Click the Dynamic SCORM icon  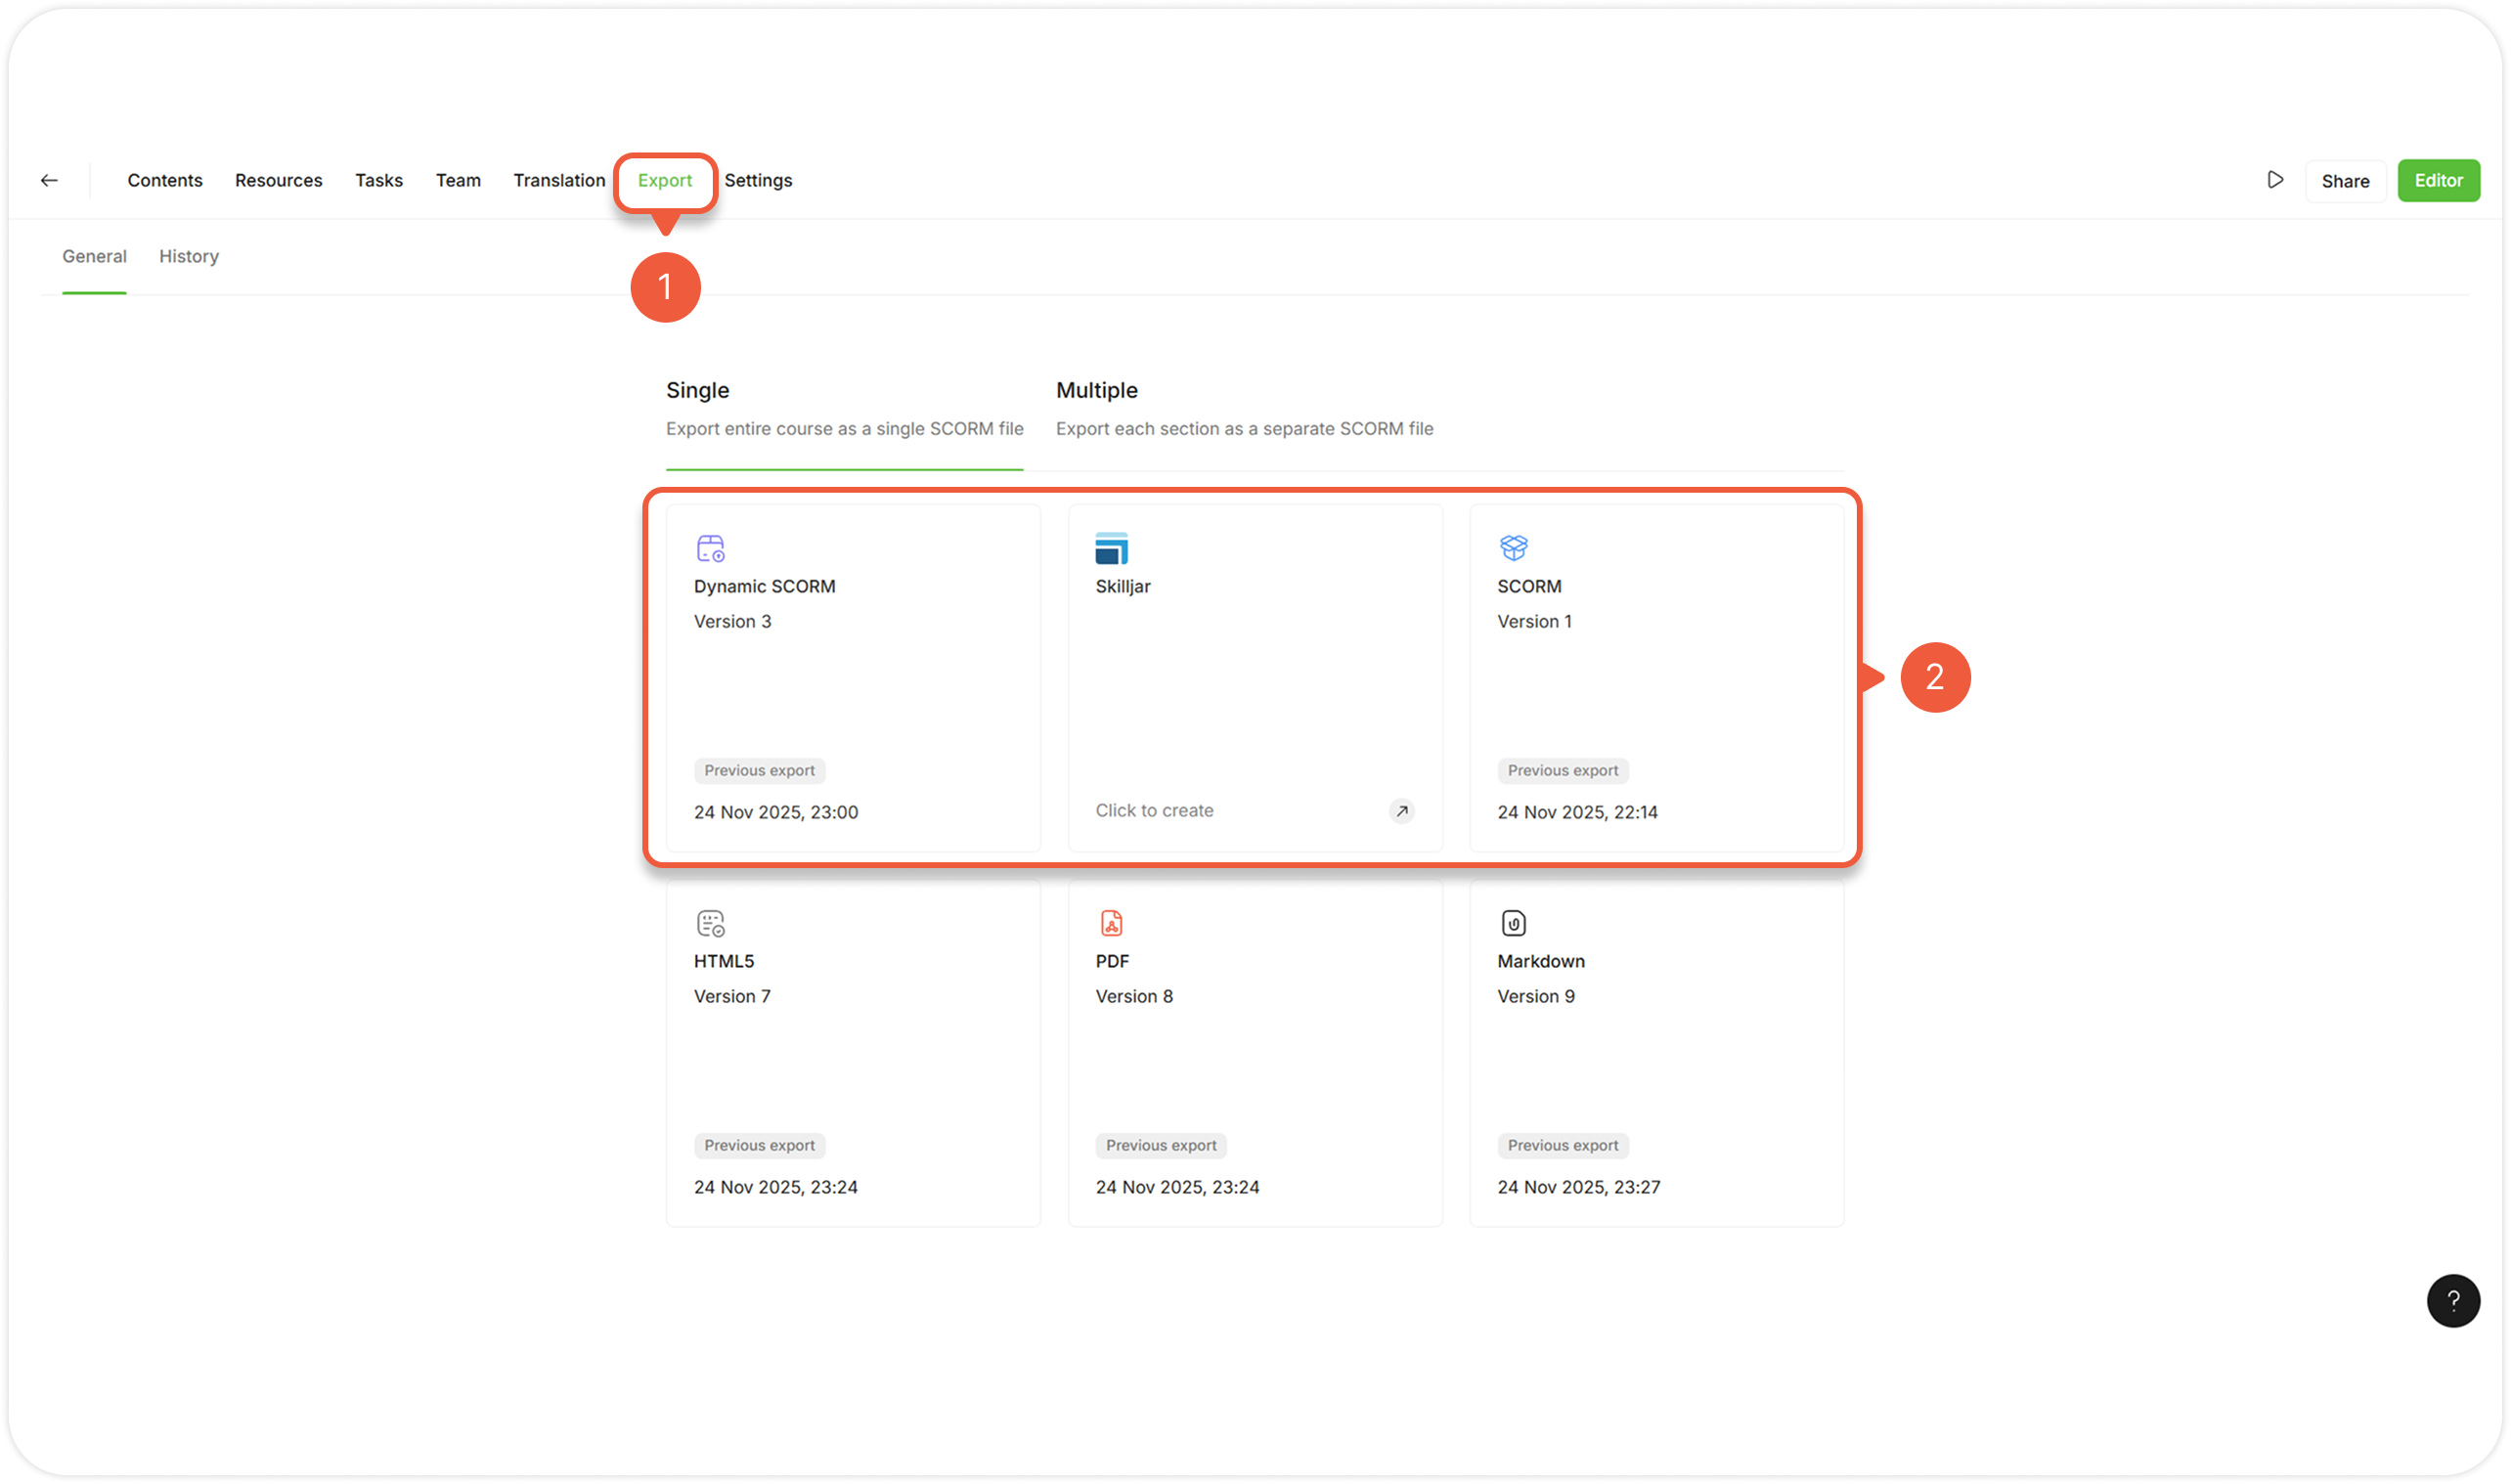click(x=710, y=548)
